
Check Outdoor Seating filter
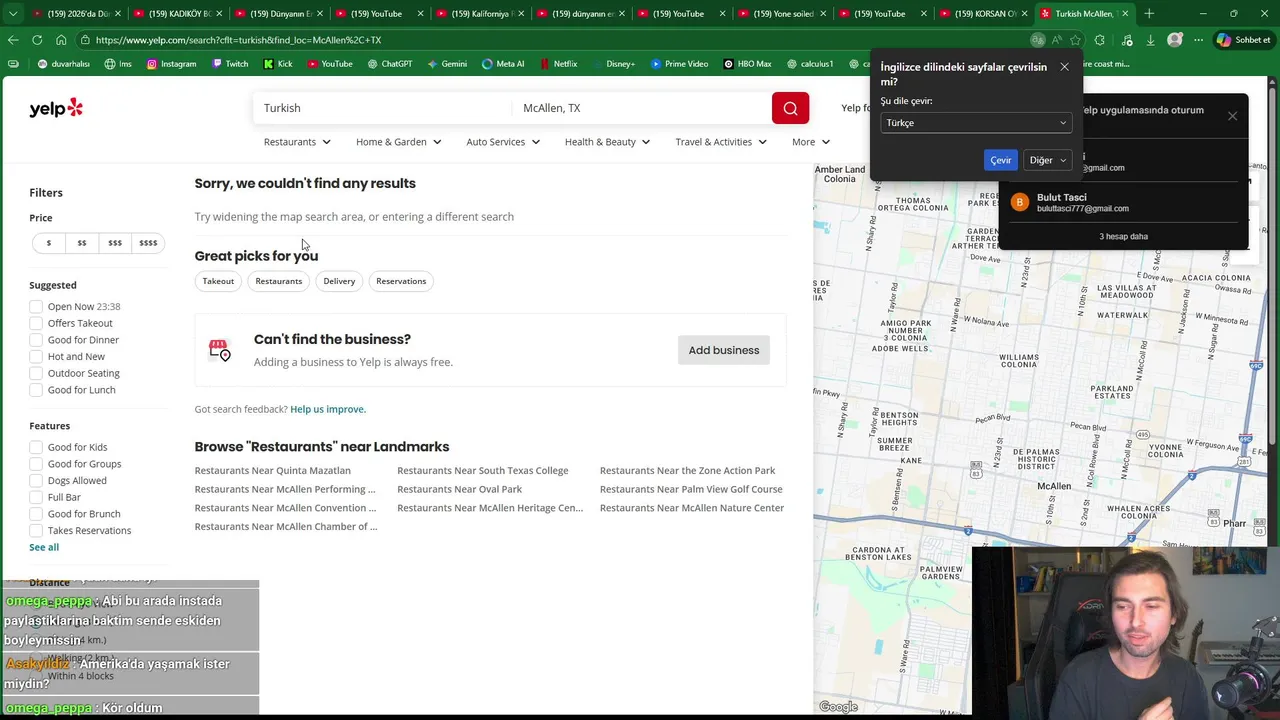[36, 373]
